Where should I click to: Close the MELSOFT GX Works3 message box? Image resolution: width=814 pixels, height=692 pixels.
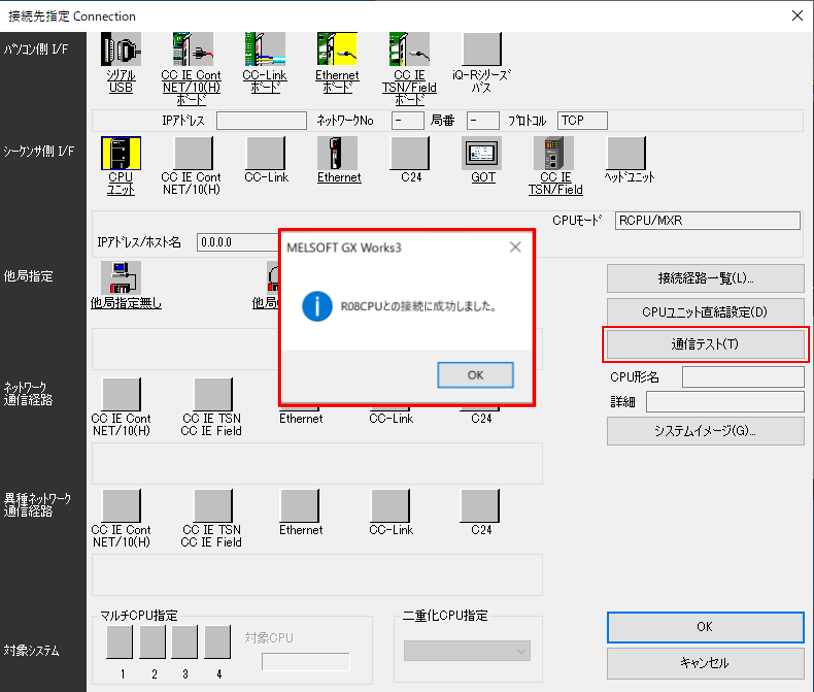515,246
